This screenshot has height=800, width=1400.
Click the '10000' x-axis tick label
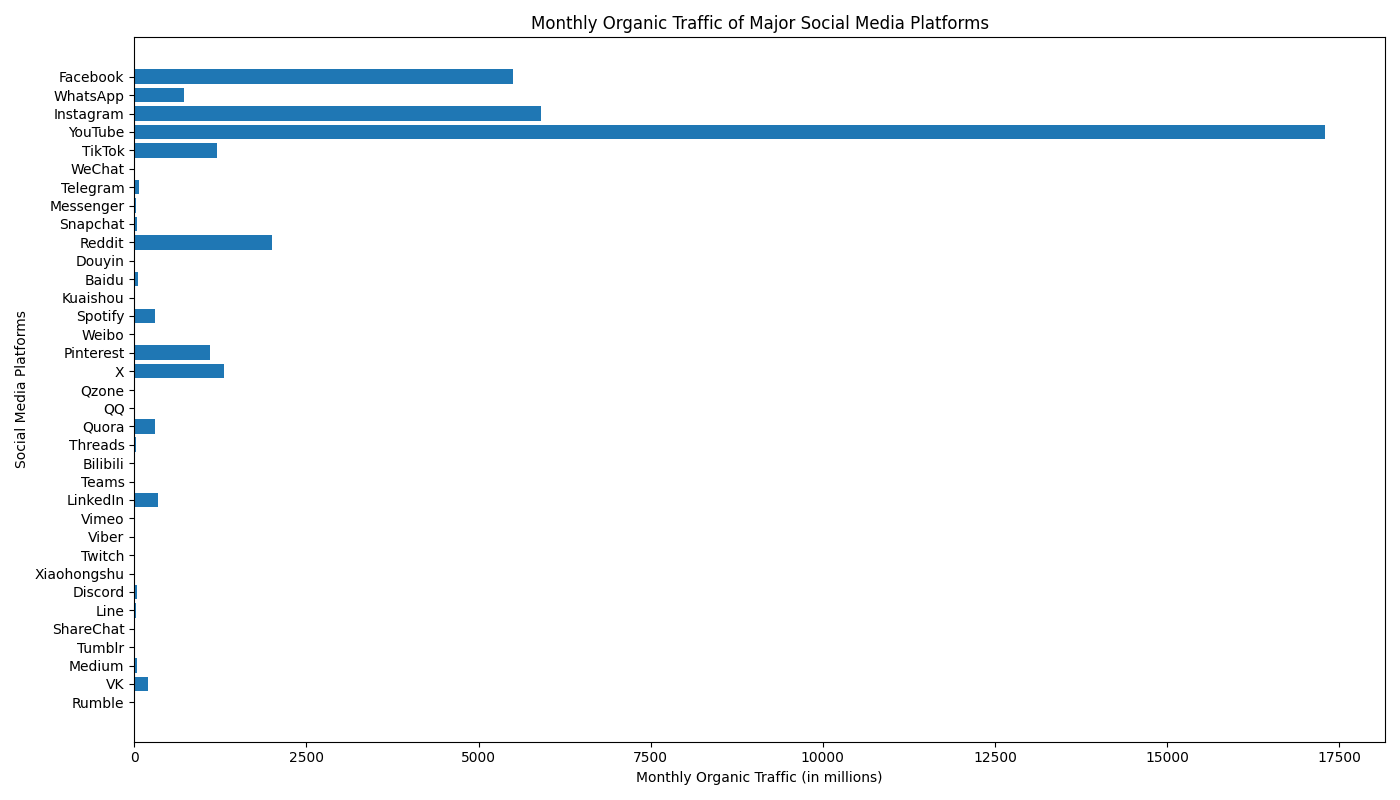[x=823, y=758]
